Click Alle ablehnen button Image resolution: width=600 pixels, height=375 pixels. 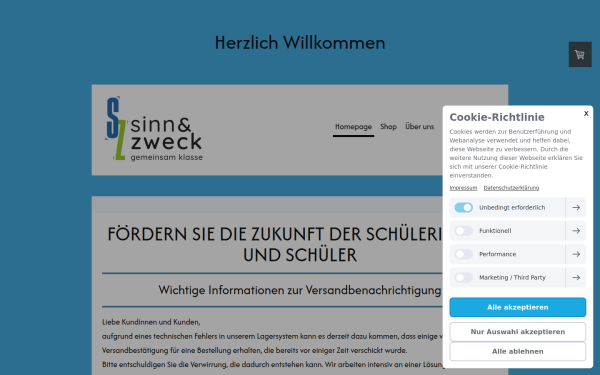pos(517,351)
